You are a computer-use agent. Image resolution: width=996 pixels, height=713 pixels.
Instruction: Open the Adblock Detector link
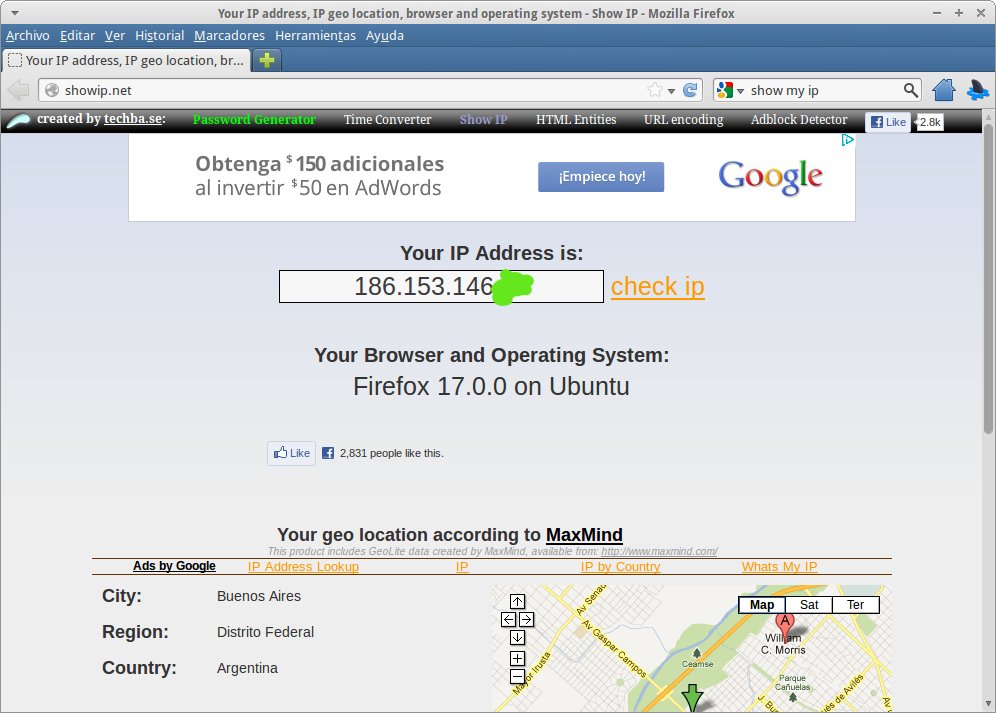pos(799,119)
